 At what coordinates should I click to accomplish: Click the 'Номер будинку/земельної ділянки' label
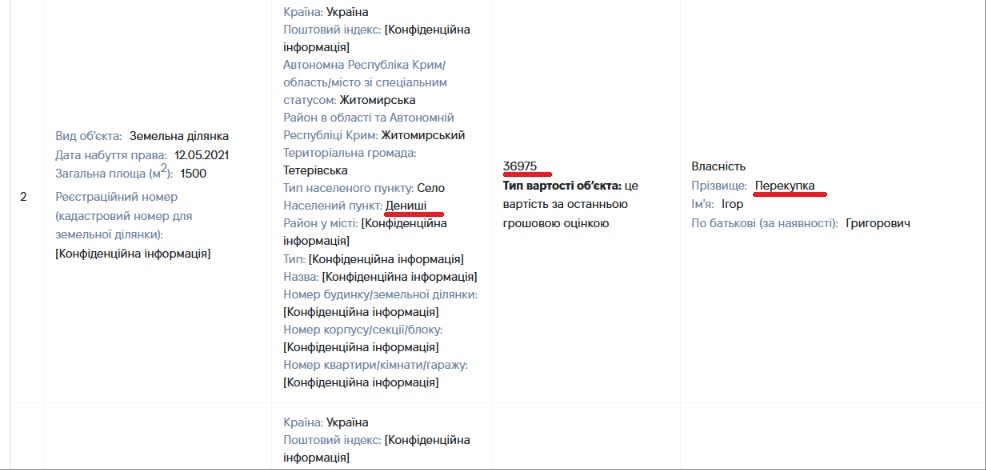click(x=380, y=294)
